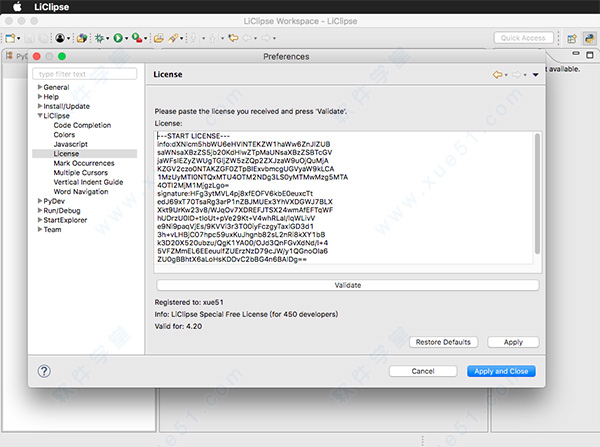Click the Apply and Close button
The image size is (600, 447).
(501, 371)
